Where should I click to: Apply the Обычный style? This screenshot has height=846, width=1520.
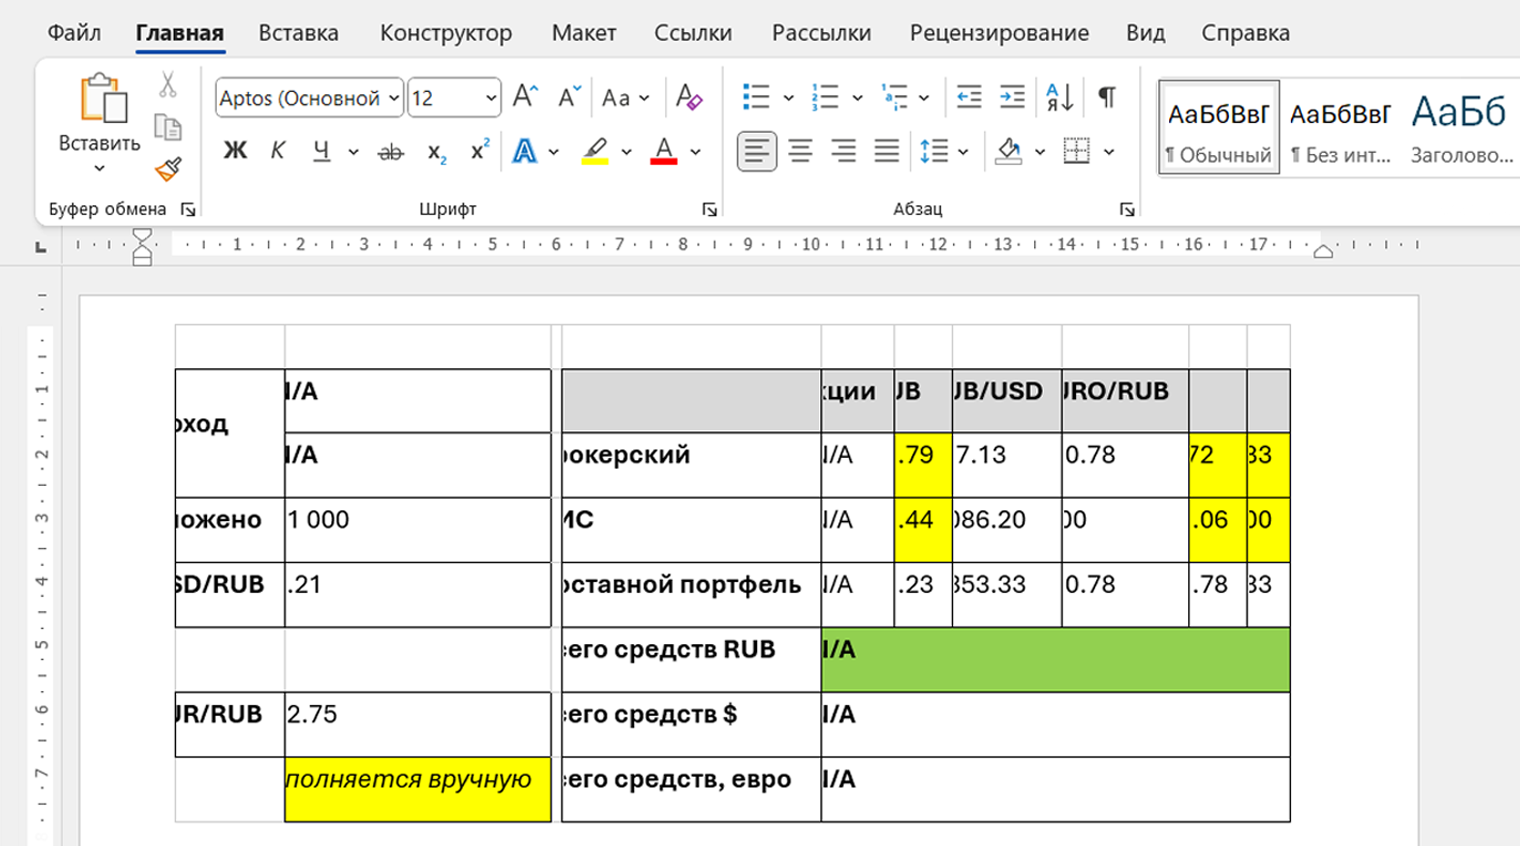(x=1218, y=128)
